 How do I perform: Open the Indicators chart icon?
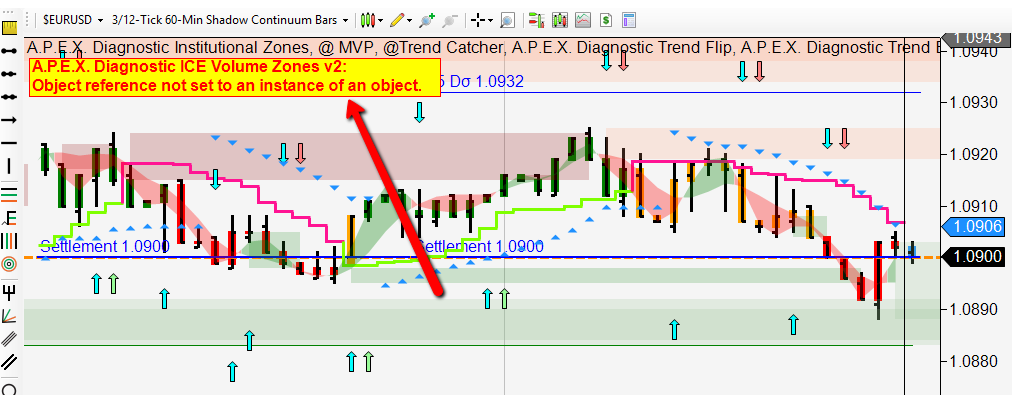click(x=583, y=21)
